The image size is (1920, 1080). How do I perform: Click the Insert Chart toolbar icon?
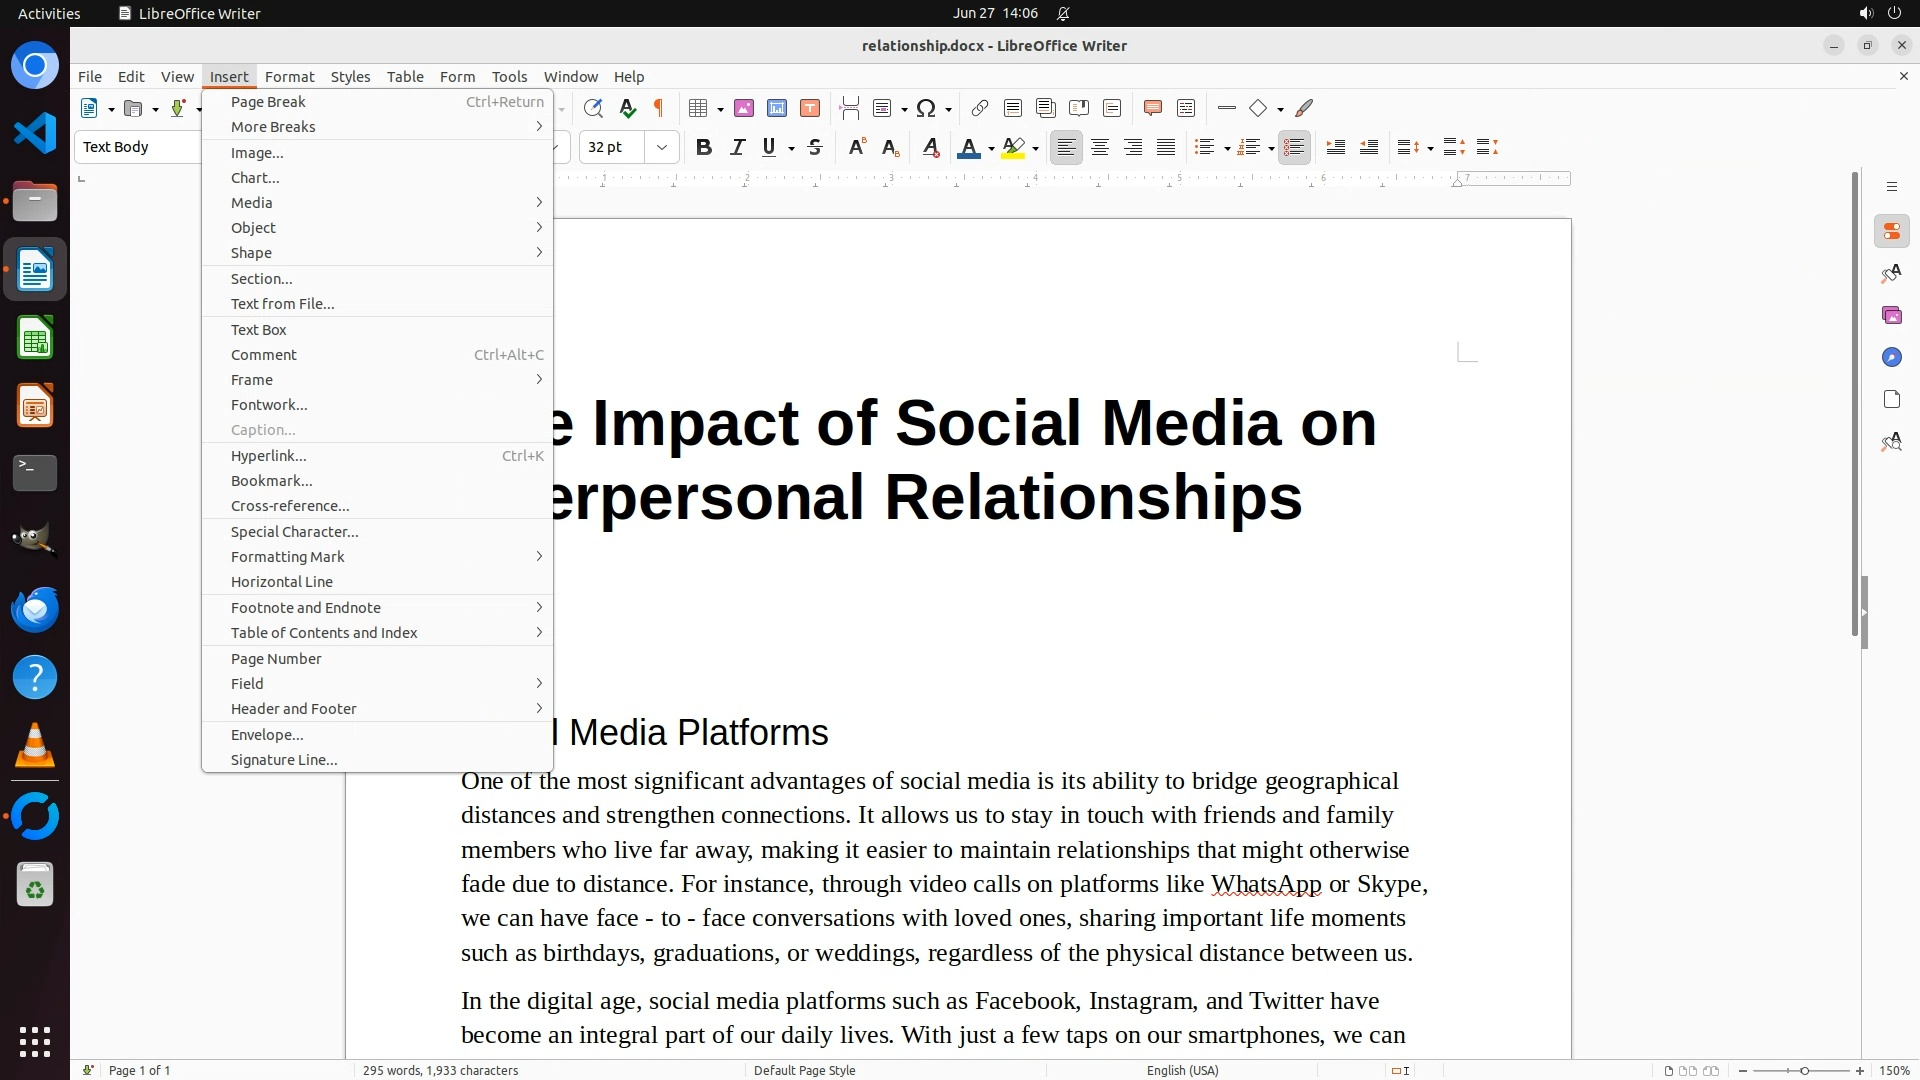point(777,108)
